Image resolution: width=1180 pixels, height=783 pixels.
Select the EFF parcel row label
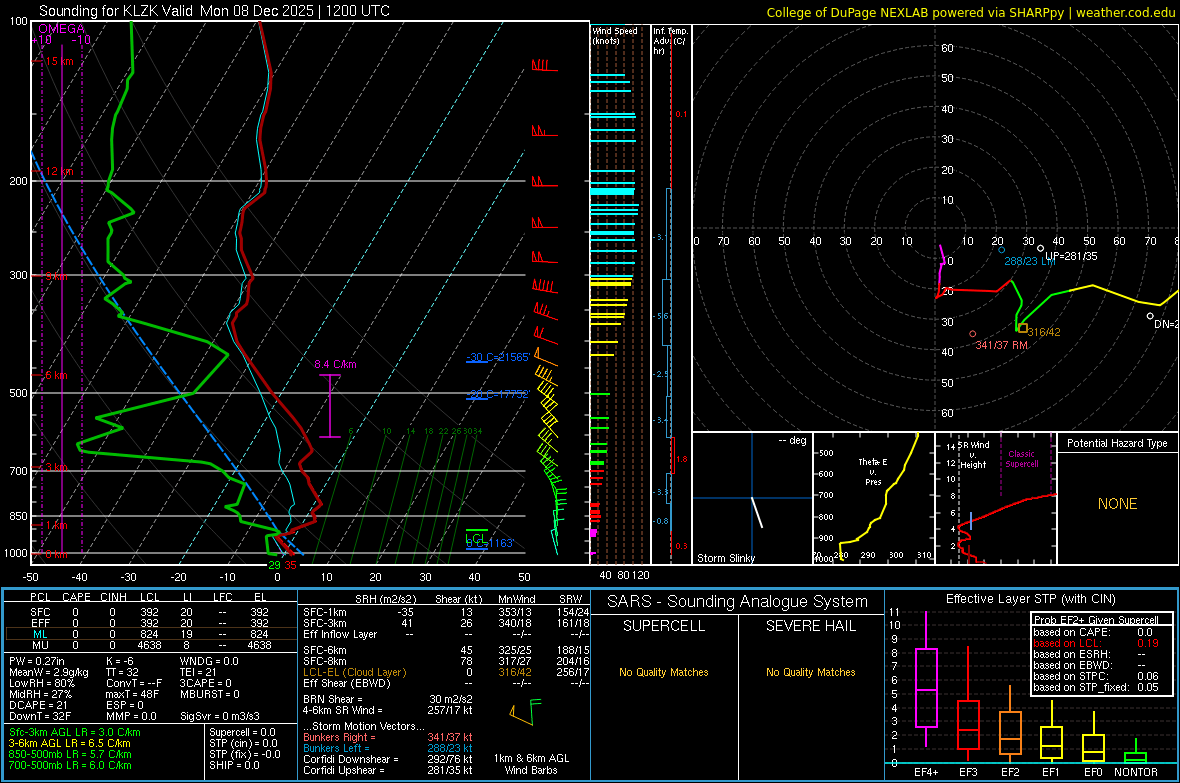pos(40,623)
